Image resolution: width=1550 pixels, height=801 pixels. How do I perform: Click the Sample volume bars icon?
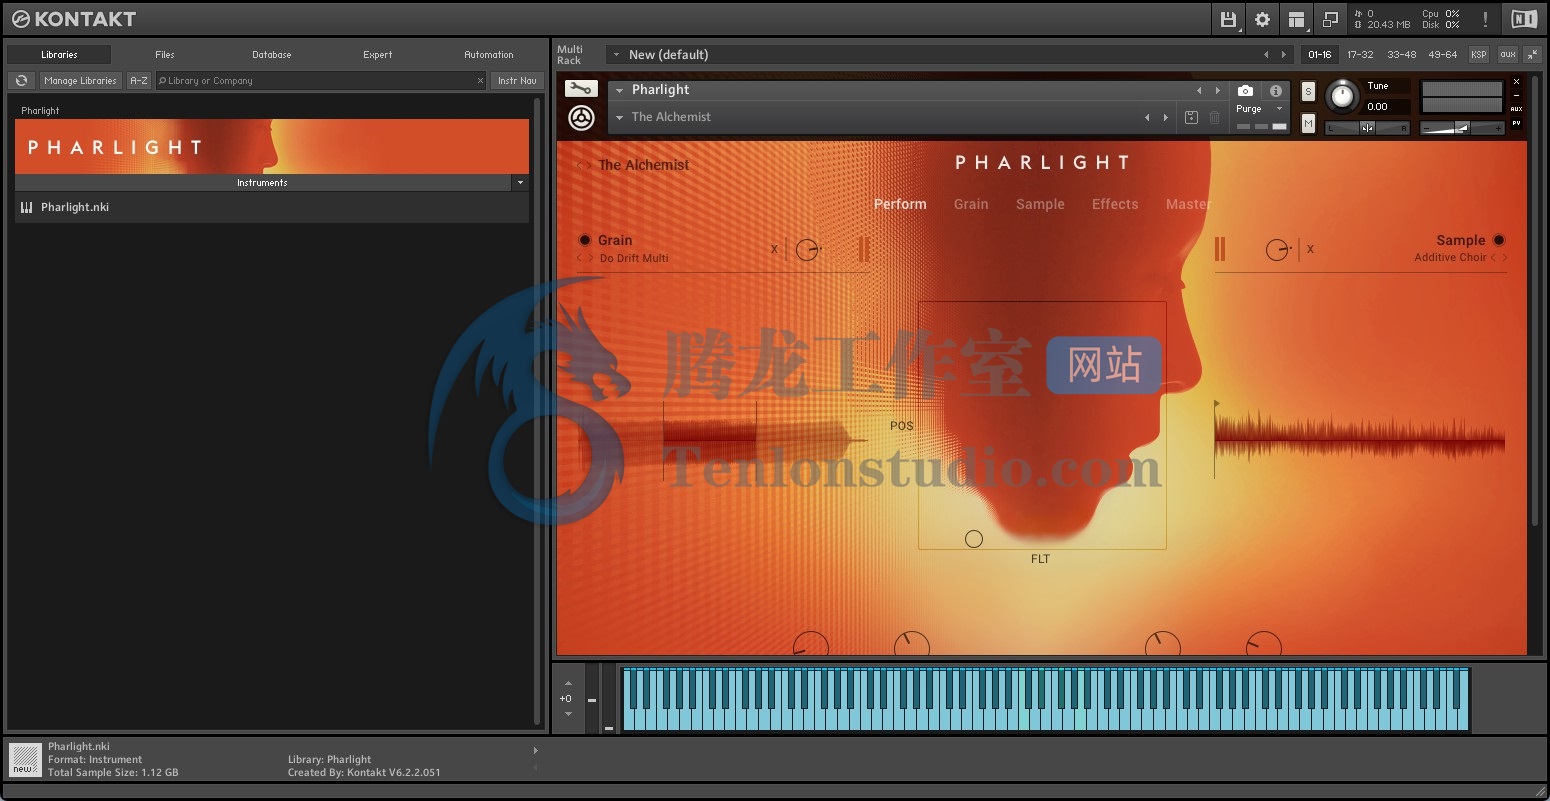(x=1220, y=249)
